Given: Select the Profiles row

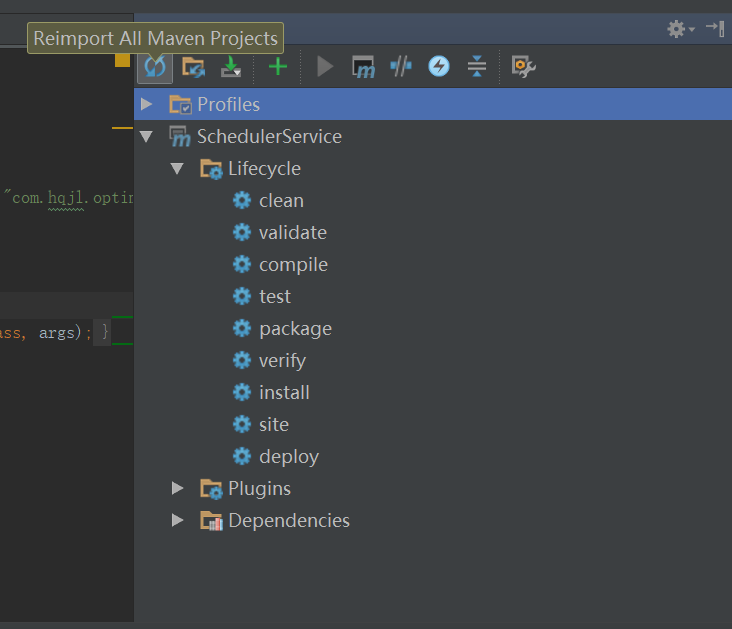Looking at the screenshot, I should point(433,104).
